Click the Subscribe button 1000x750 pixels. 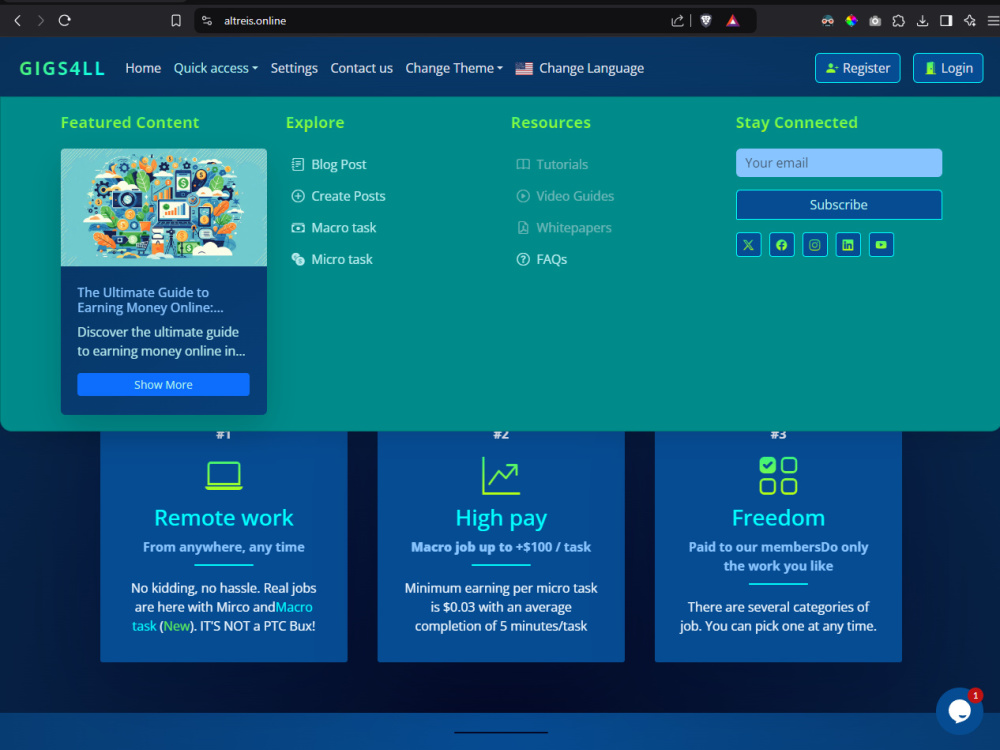pyautogui.click(x=839, y=205)
